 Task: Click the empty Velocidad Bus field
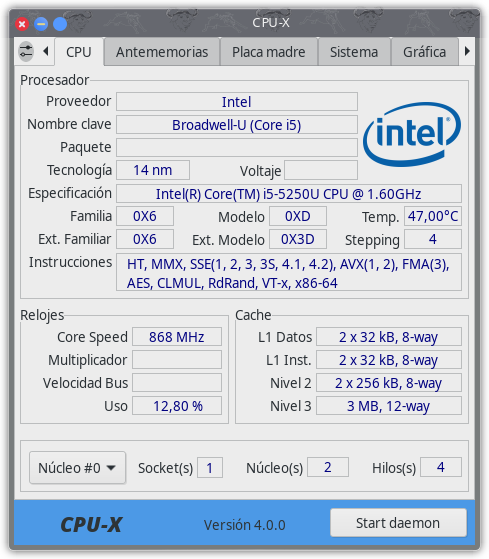pos(177,383)
